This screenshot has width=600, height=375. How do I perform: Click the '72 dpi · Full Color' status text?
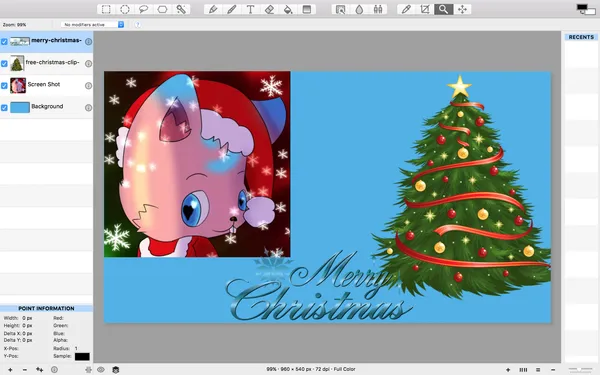point(334,369)
